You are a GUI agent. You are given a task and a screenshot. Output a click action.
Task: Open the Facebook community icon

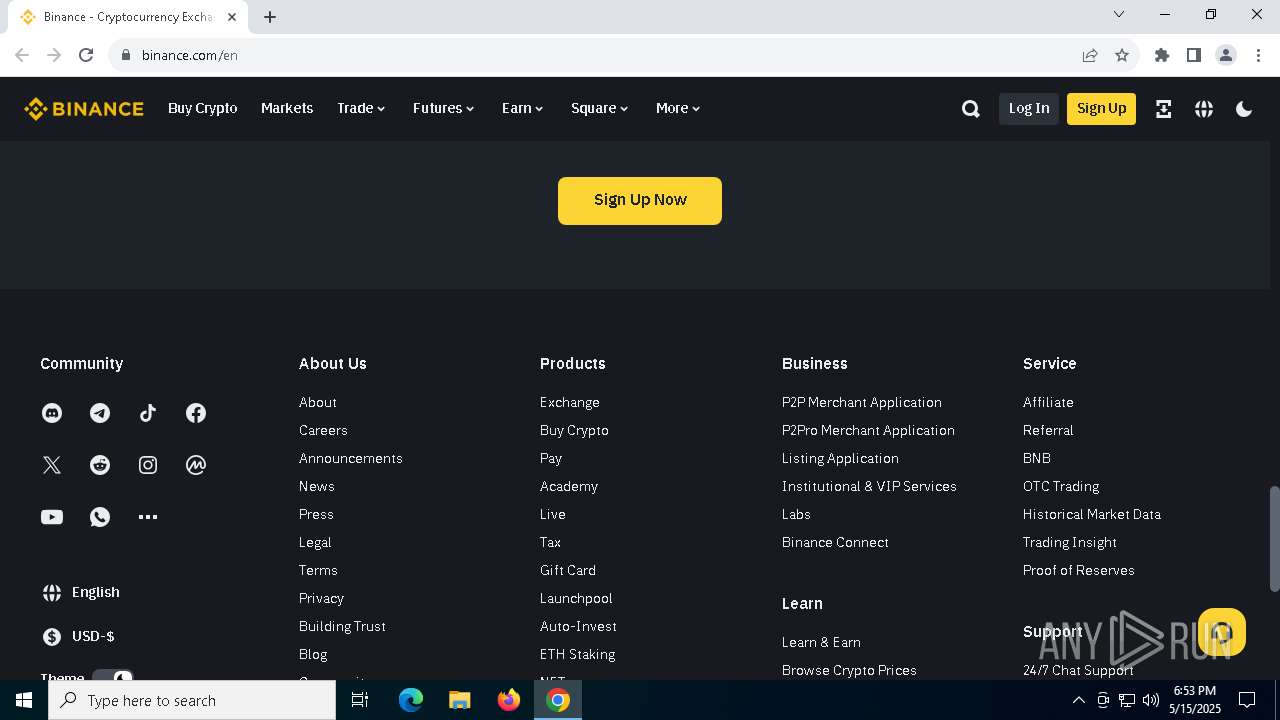[x=196, y=413]
